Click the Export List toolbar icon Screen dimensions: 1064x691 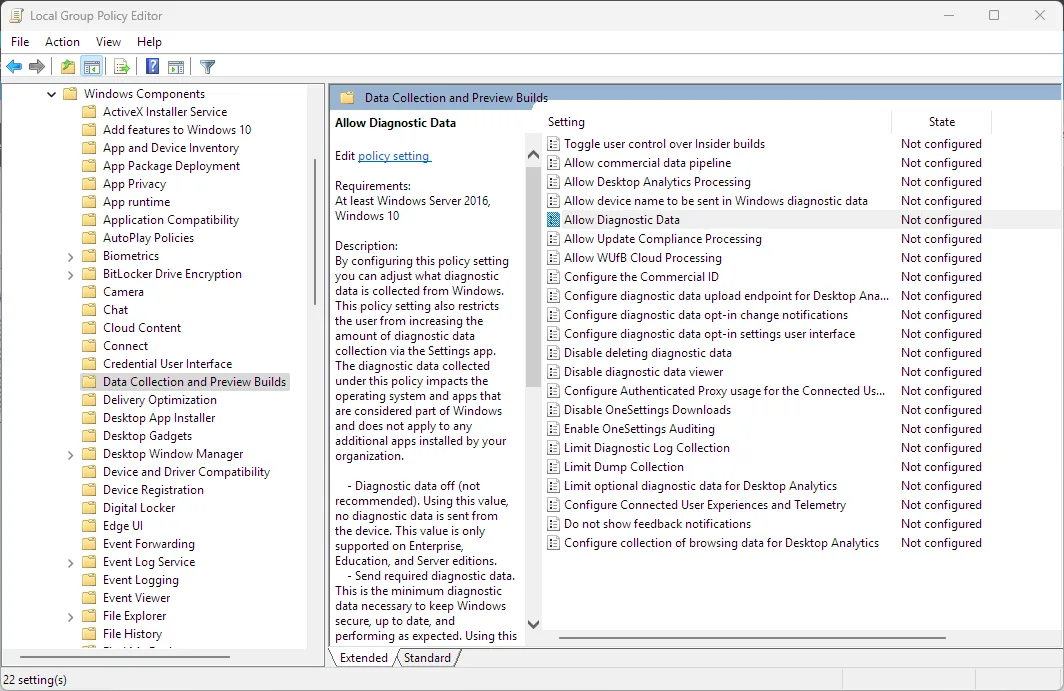[121, 66]
